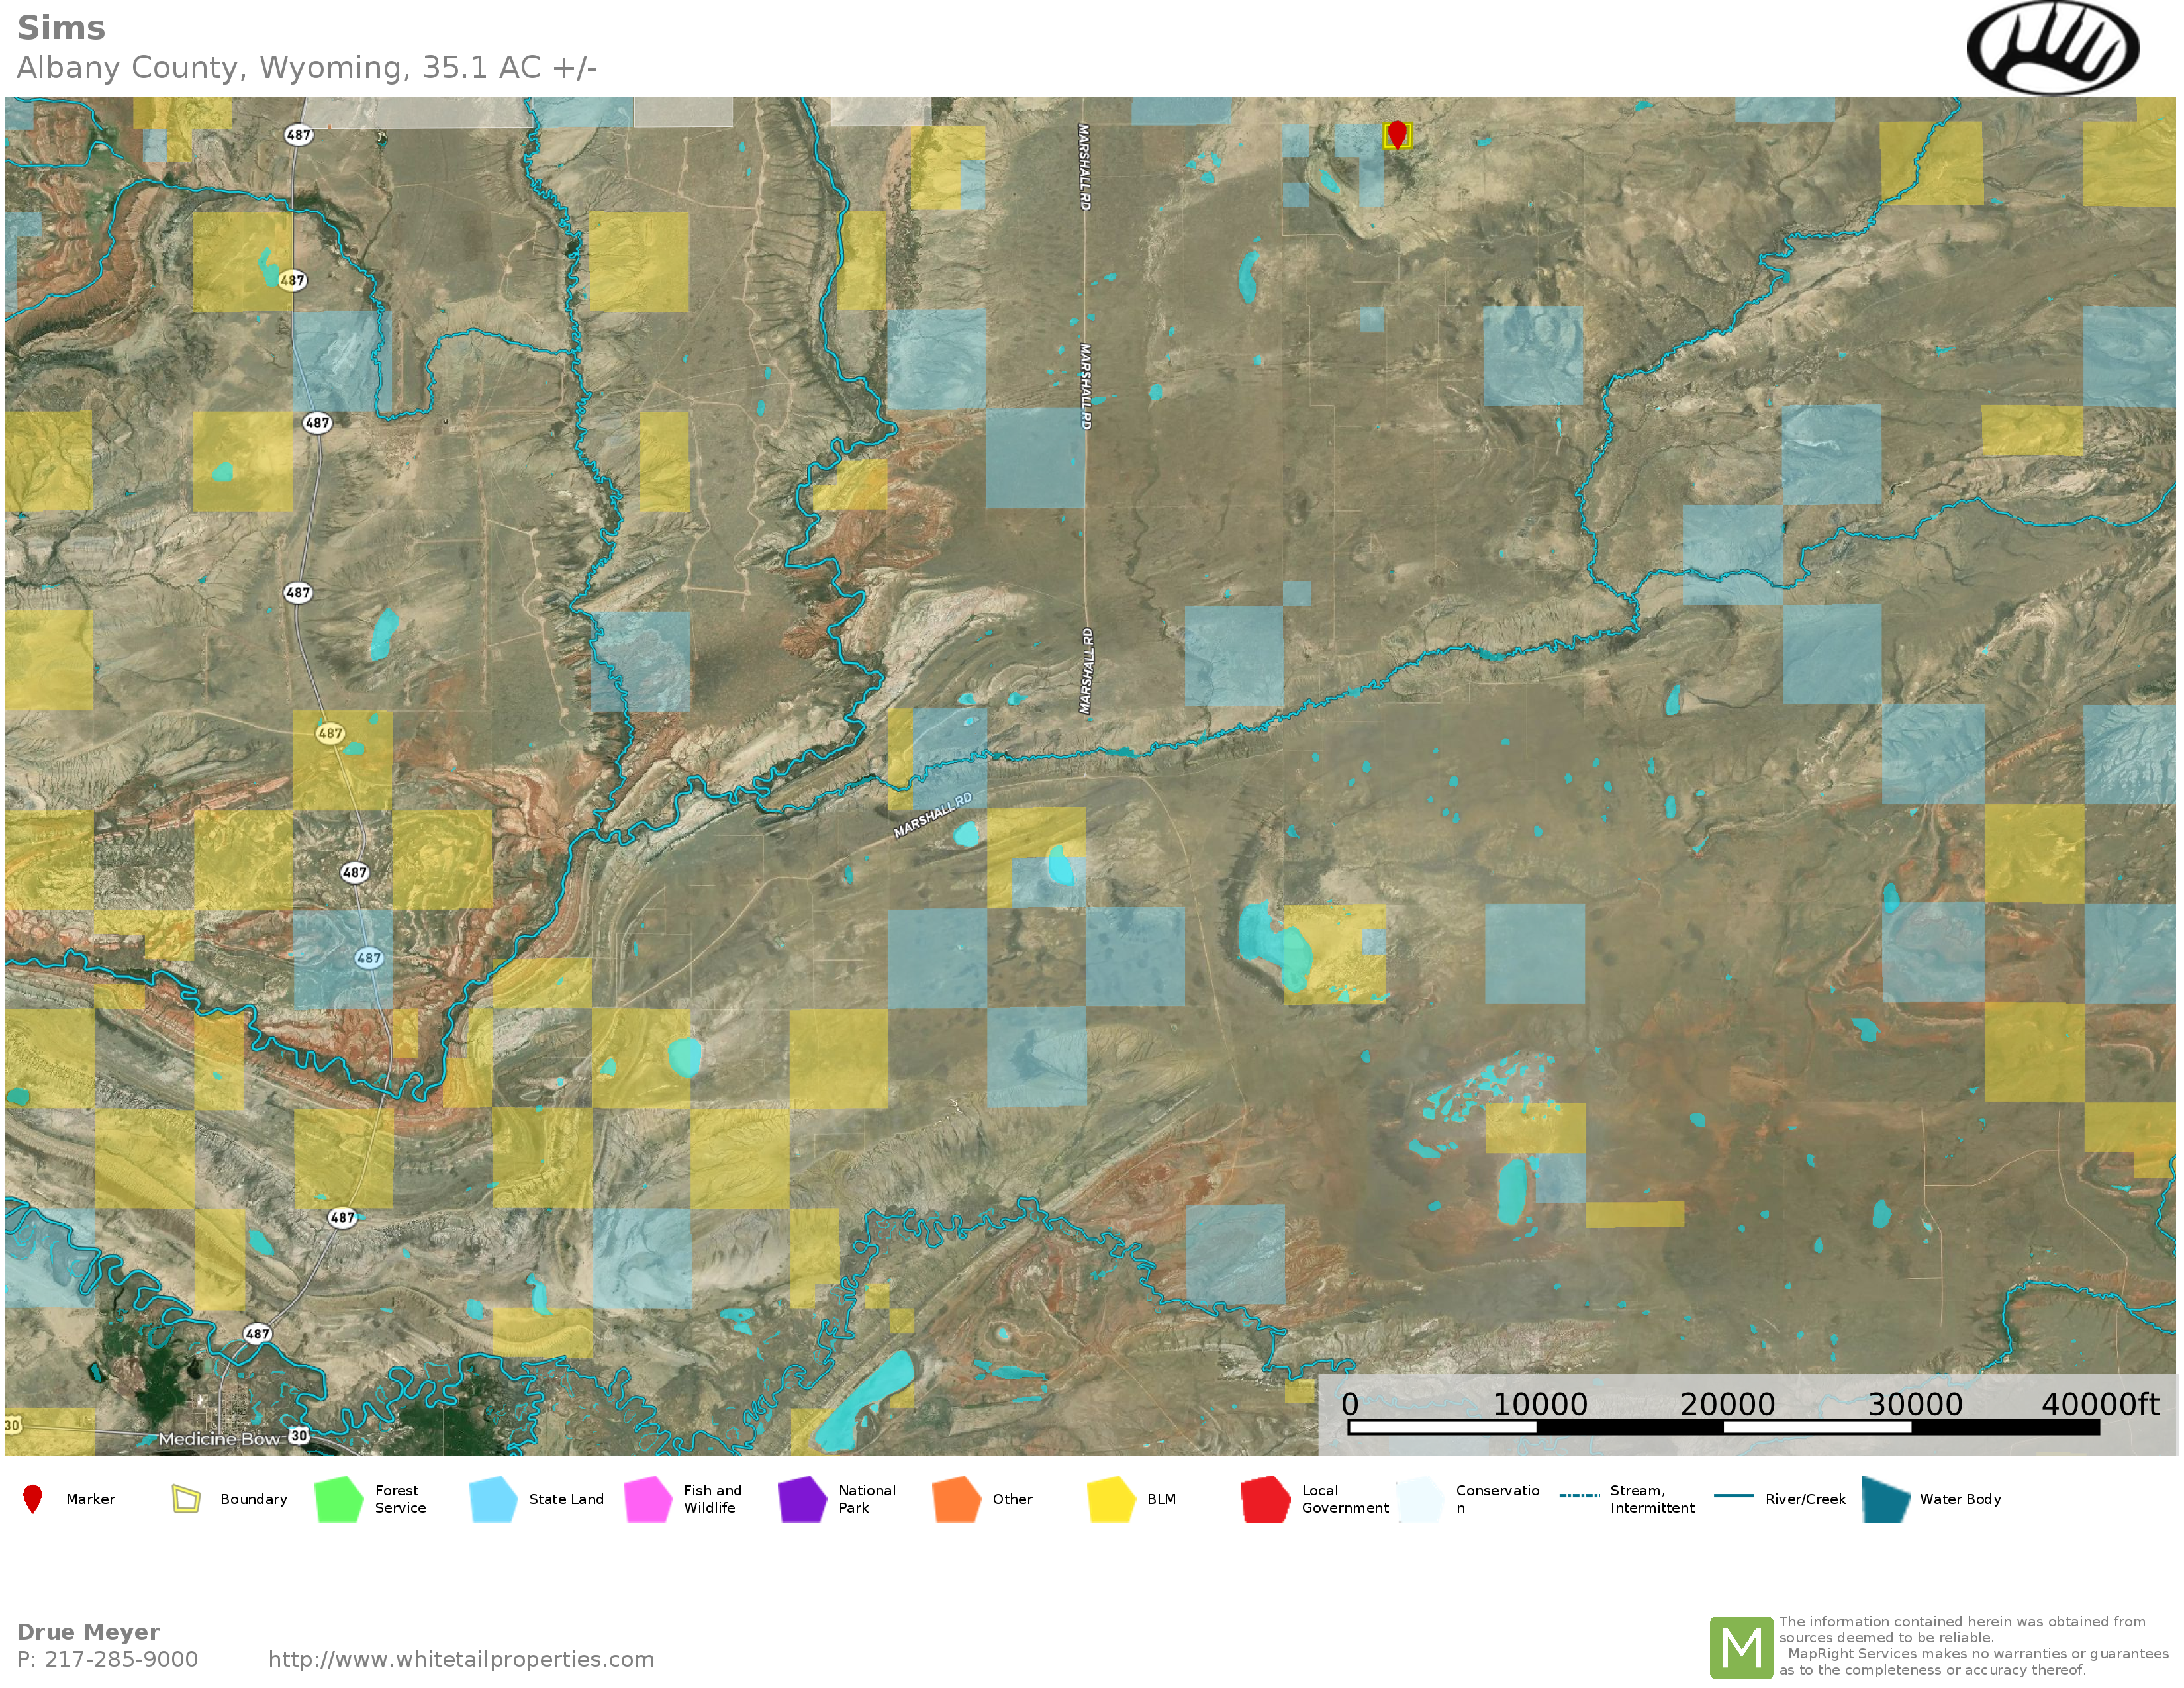Select the orange Other legend swatch

click(x=956, y=1499)
